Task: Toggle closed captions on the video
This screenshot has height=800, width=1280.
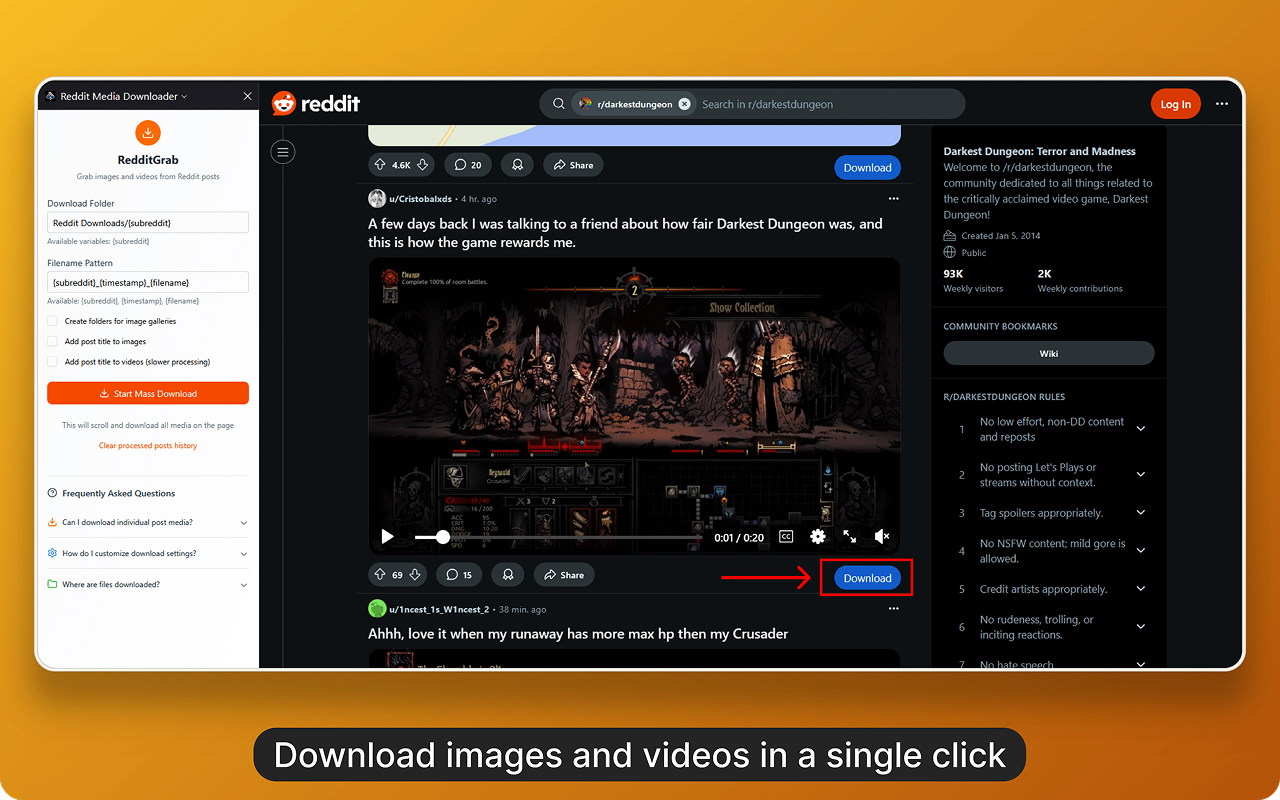Action: point(786,537)
